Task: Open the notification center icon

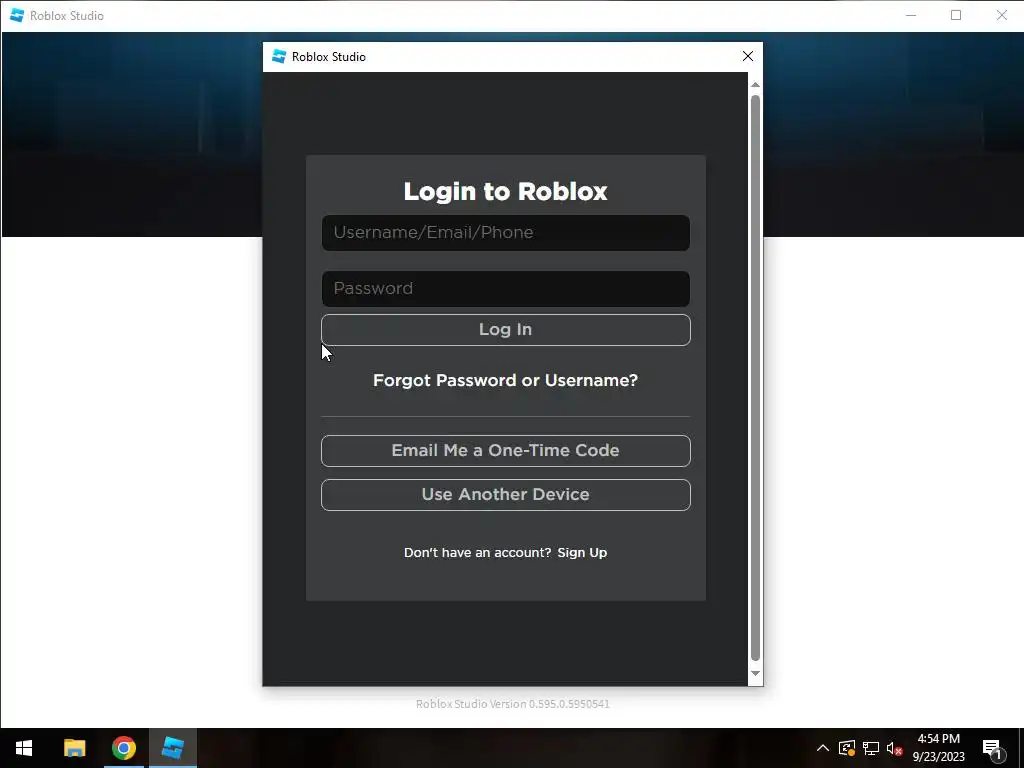Action: point(992,748)
